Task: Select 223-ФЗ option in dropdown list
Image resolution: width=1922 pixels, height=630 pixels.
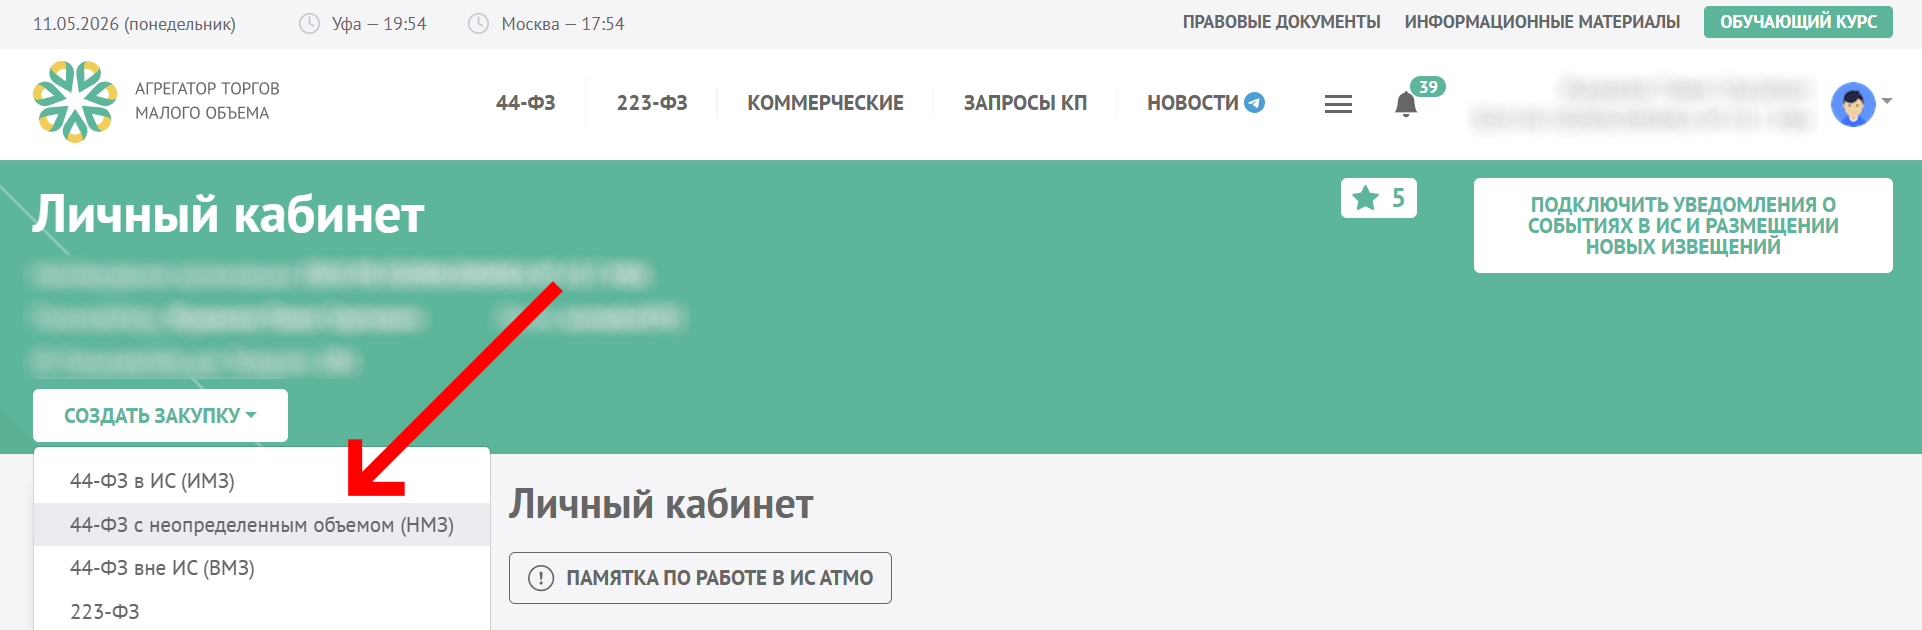Action: click(262, 611)
